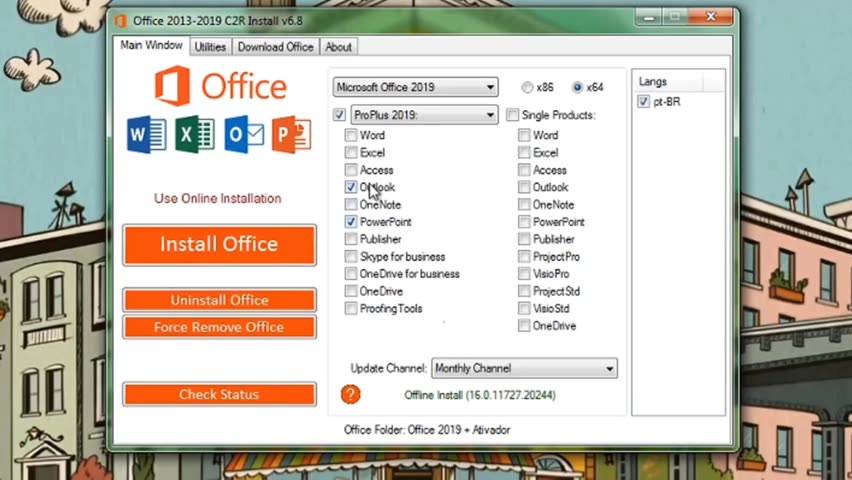
Task: Click the PowerPoint app icon under Office logo
Action: click(x=292, y=134)
